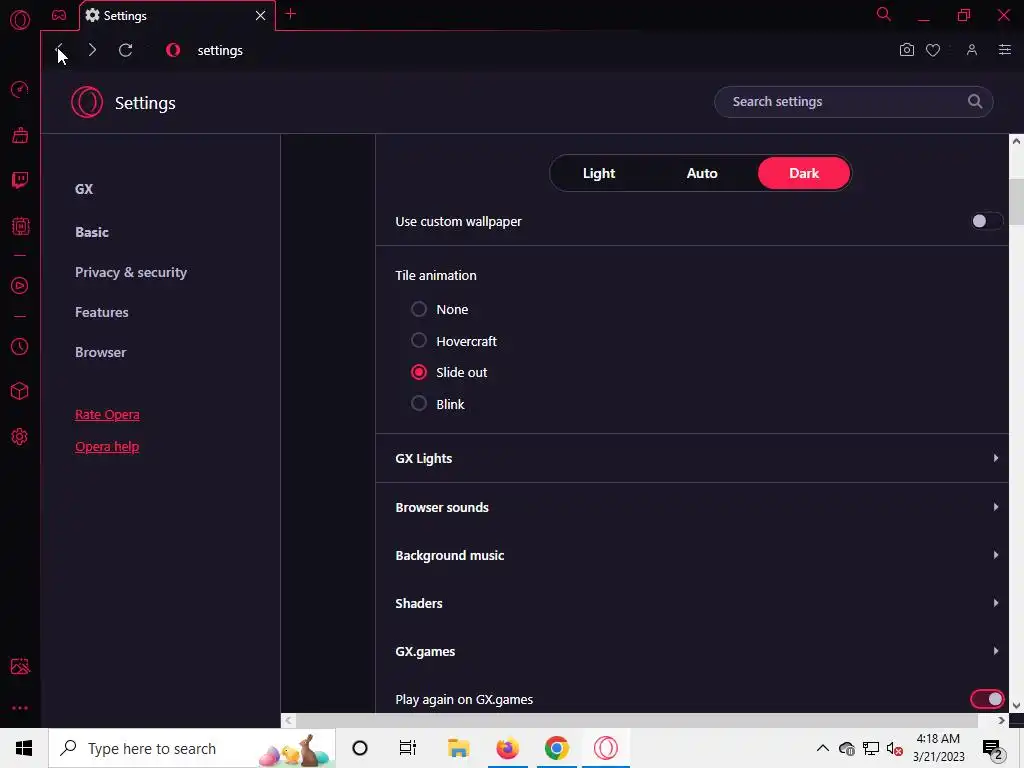Click the Windows taskbar search box
Viewport: 1024px width, 768px height.
[192, 748]
